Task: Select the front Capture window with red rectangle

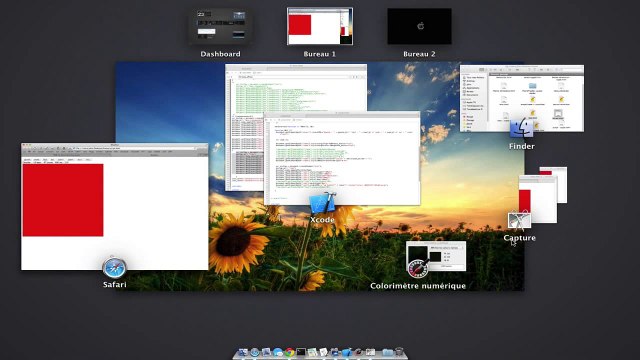Action: [538, 199]
